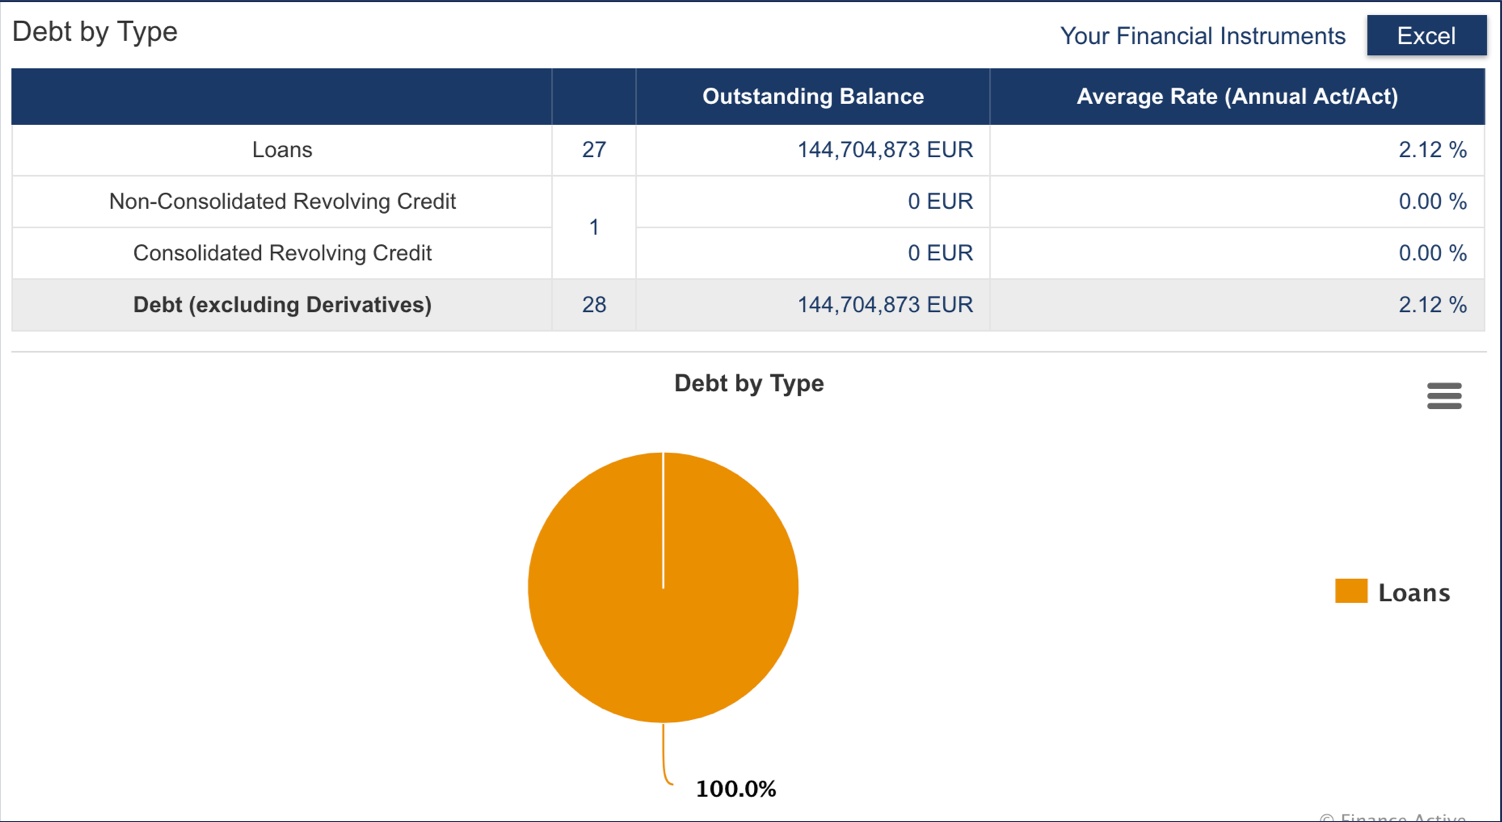Click the Outstanding Balance column header

(812, 96)
